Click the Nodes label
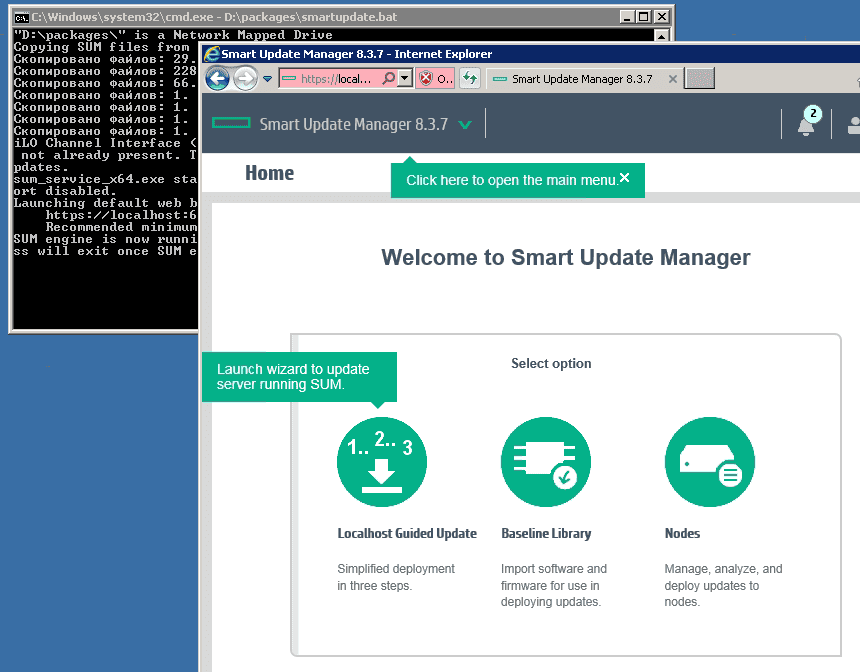Viewport: 860px width, 672px height. tap(682, 533)
